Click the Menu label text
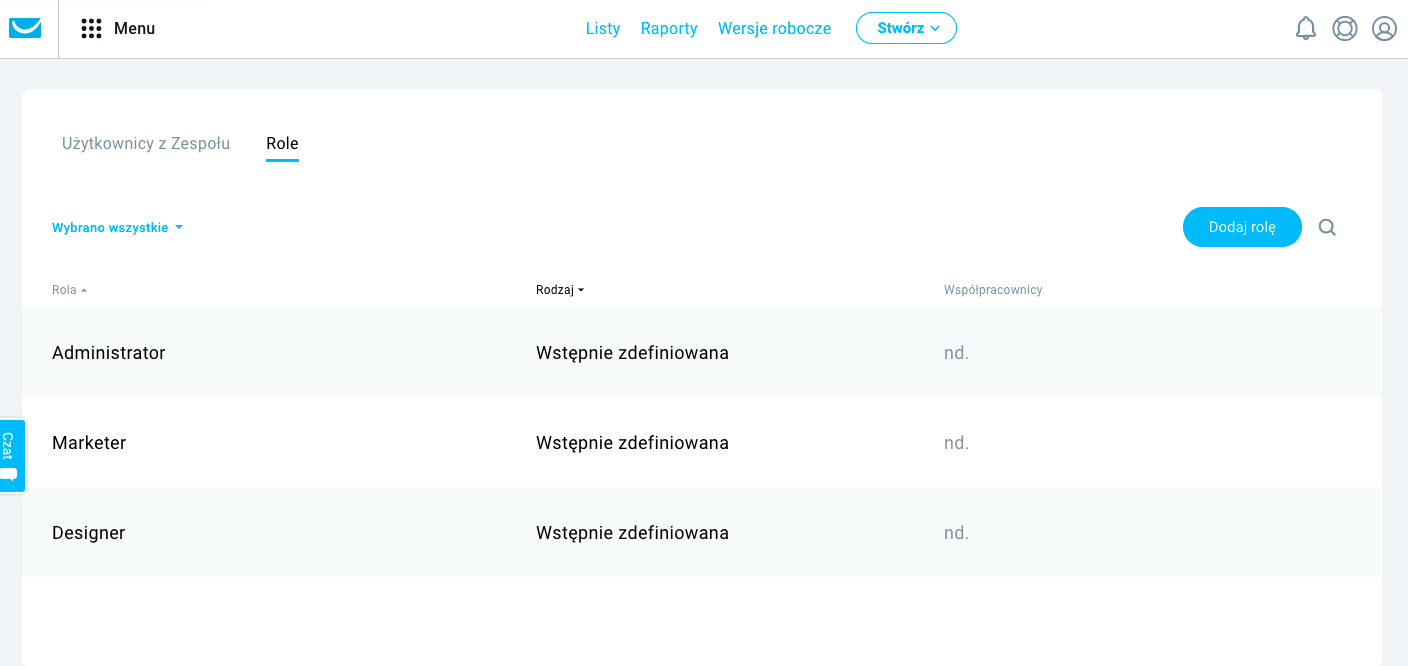 coord(134,28)
